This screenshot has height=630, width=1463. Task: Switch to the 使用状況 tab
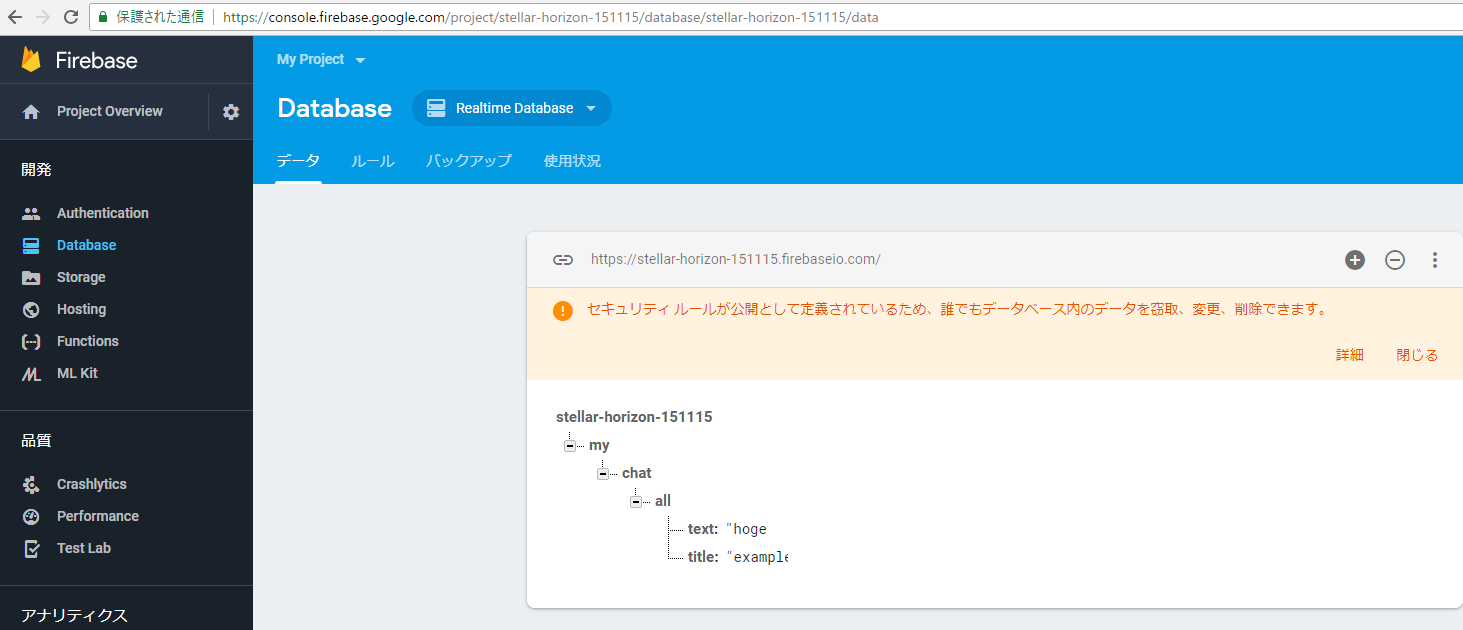(x=572, y=161)
